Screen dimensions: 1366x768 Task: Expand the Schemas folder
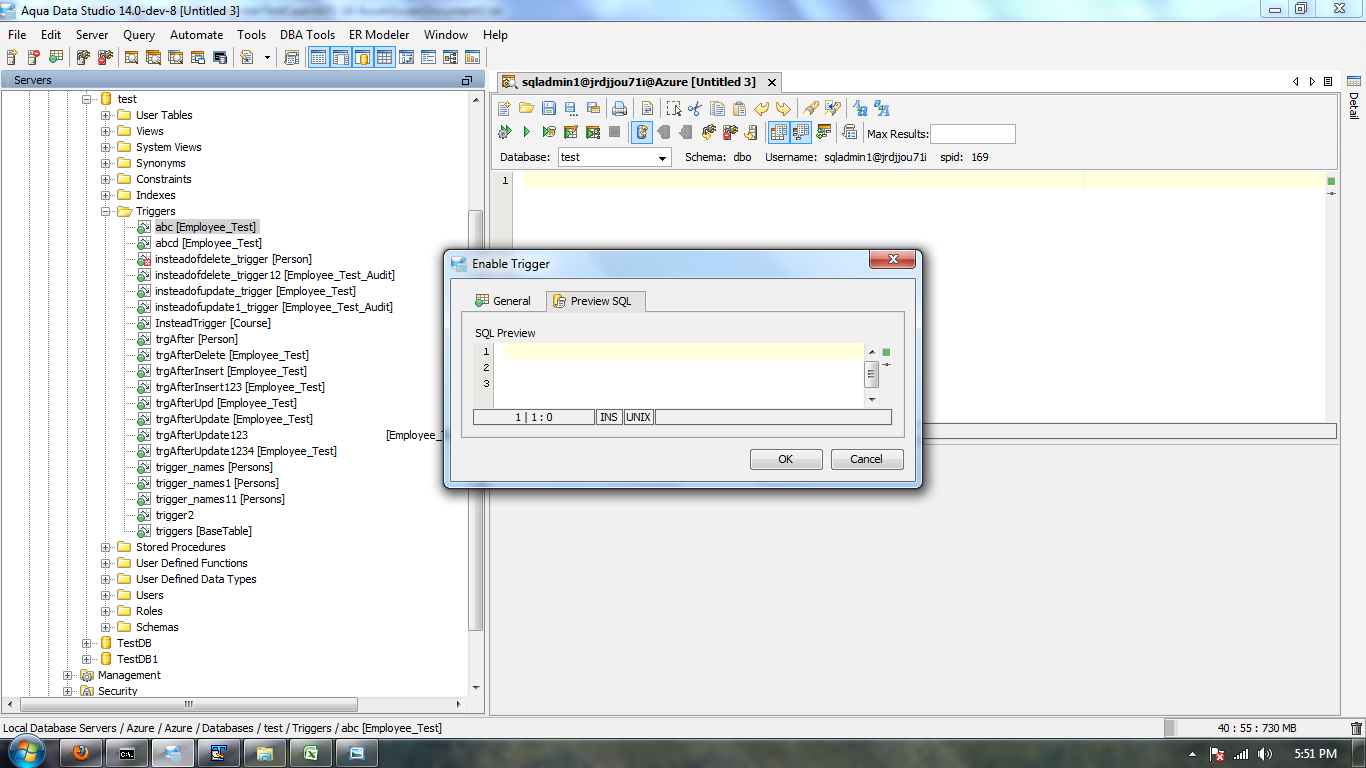click(x=106, y=627)
